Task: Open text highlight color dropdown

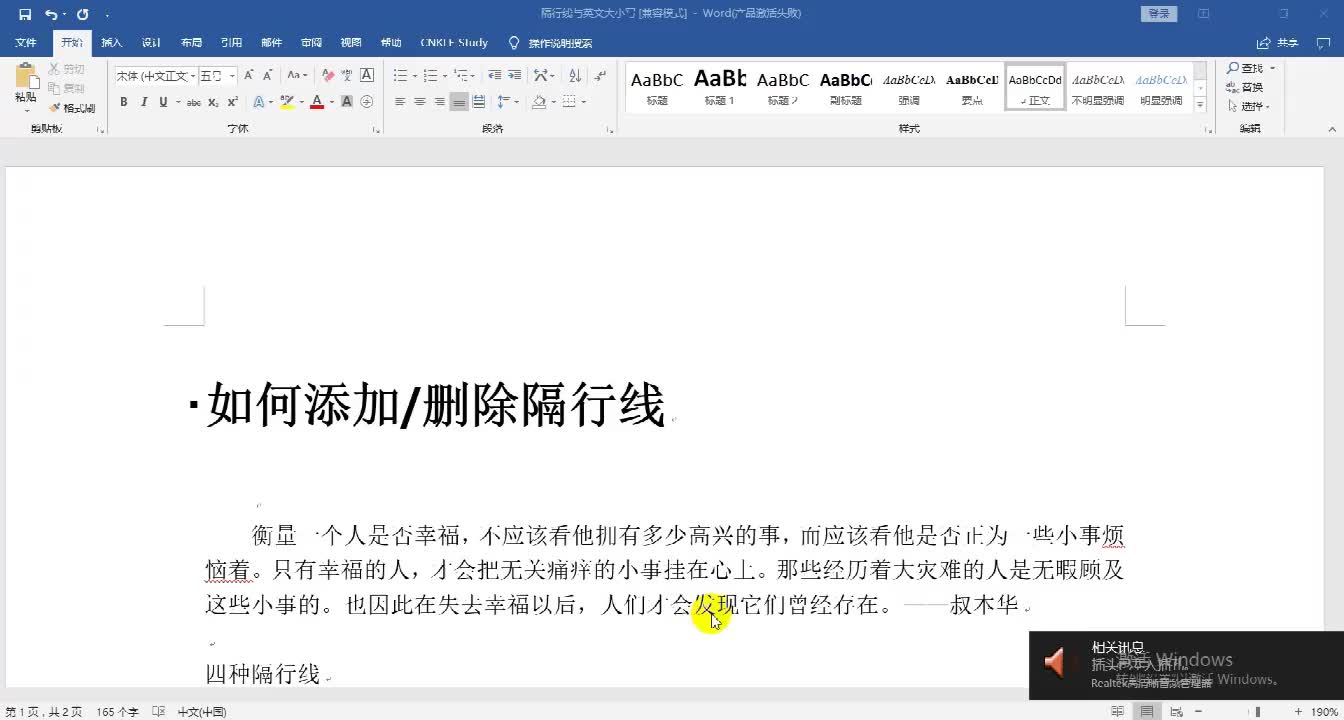Action: click(302, 102)
